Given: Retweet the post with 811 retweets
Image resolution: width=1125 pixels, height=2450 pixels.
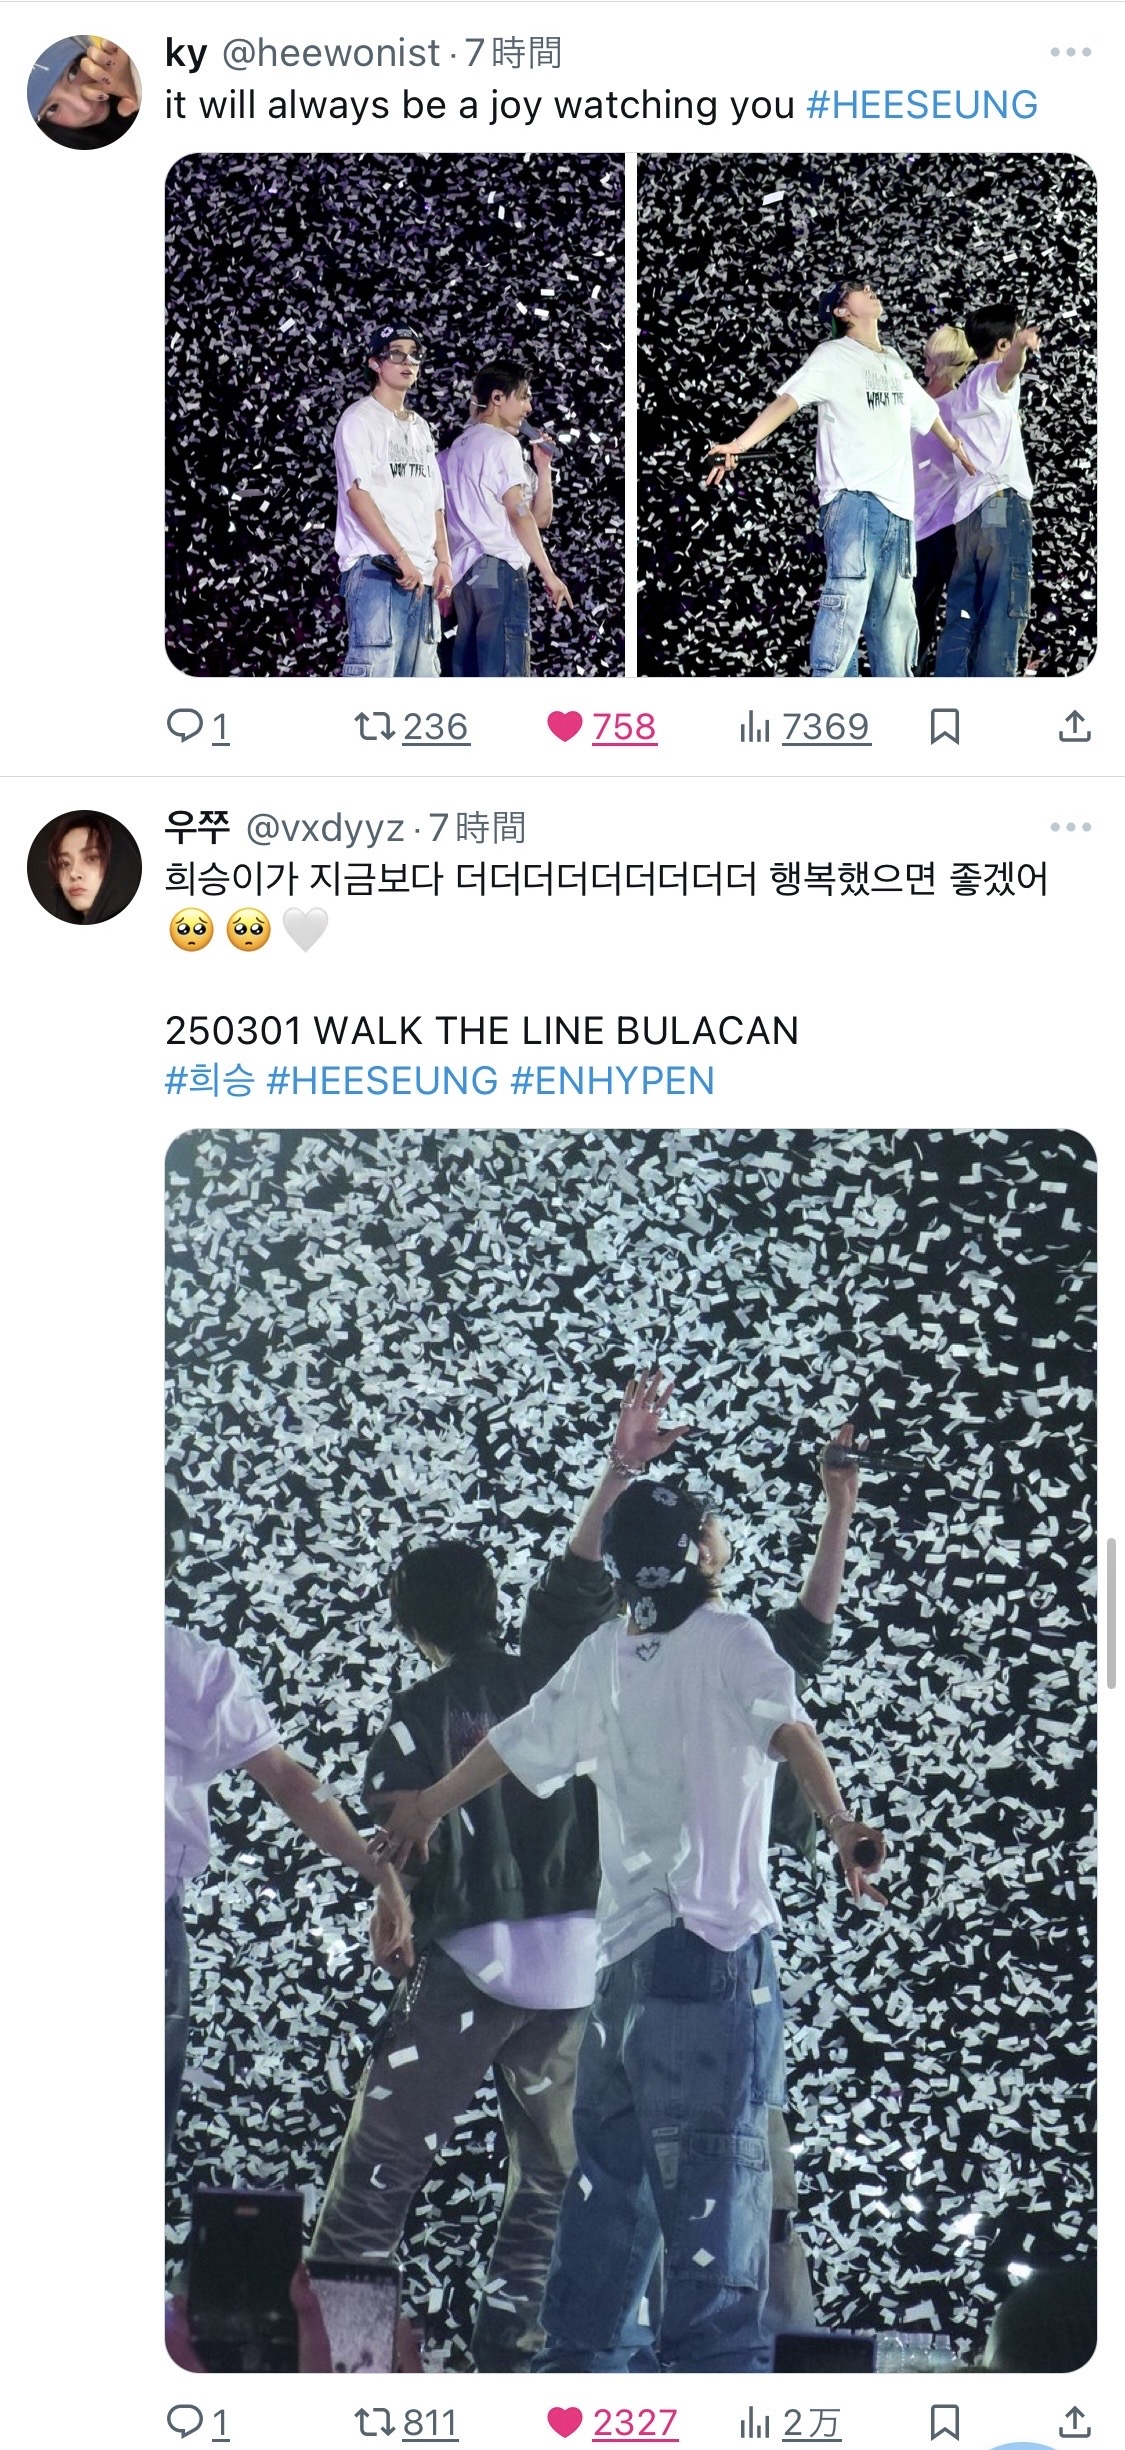Looking at the screenshot, I should click(406, 2422).
